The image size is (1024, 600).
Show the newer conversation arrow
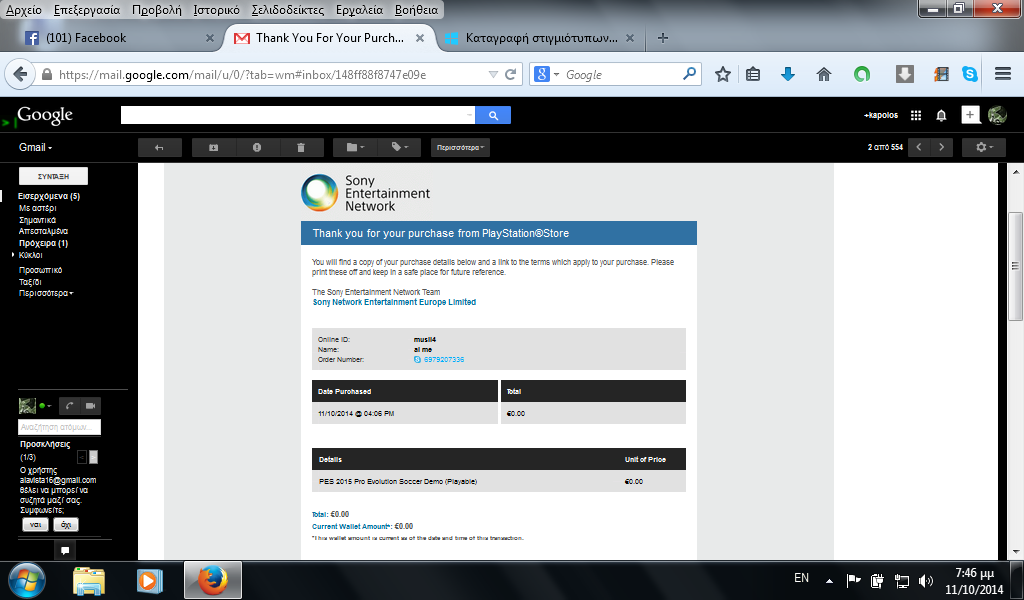pyautogui.click(x=919, y=147)
